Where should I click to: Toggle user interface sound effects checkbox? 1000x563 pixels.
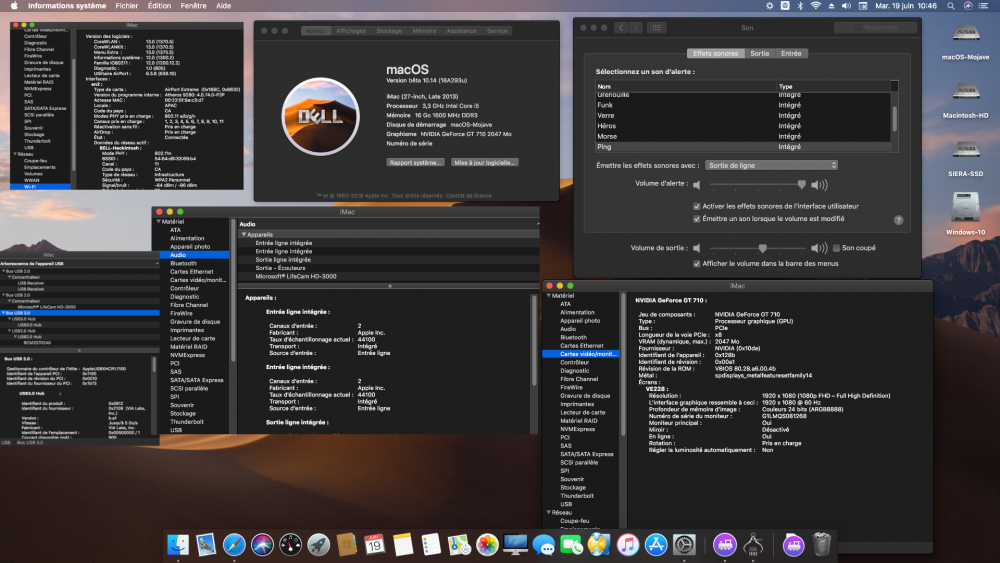pos(697,206)
